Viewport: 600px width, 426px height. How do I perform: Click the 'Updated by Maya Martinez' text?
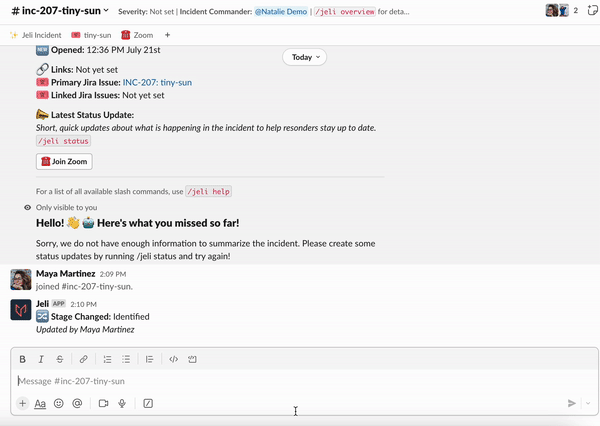pyautogui.click(x=85, y=330)
